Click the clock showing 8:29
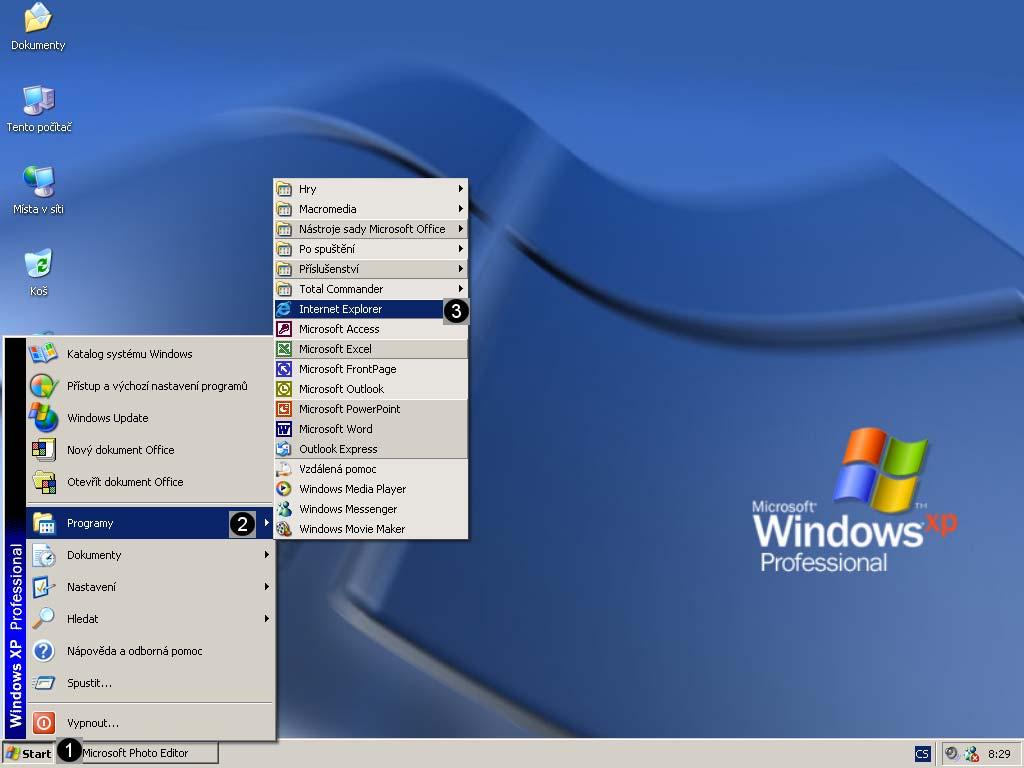1024x768 pixels. tap(999, 754)
